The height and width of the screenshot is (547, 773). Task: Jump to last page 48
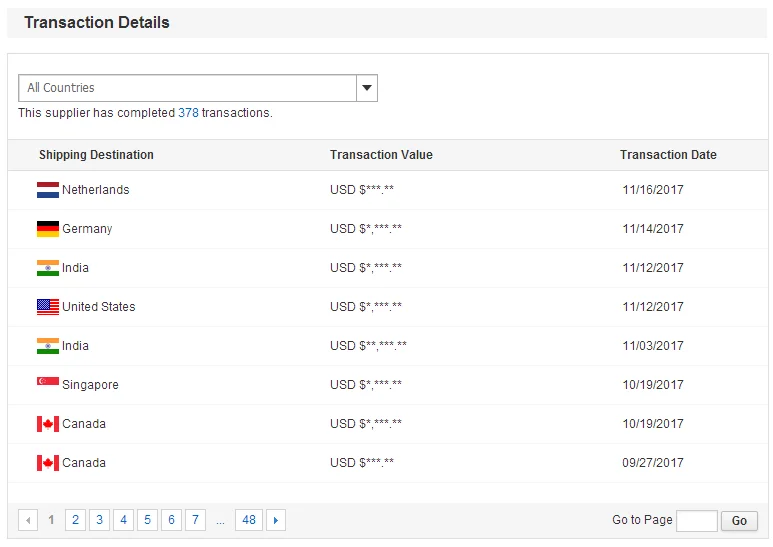tap(249, 520)
